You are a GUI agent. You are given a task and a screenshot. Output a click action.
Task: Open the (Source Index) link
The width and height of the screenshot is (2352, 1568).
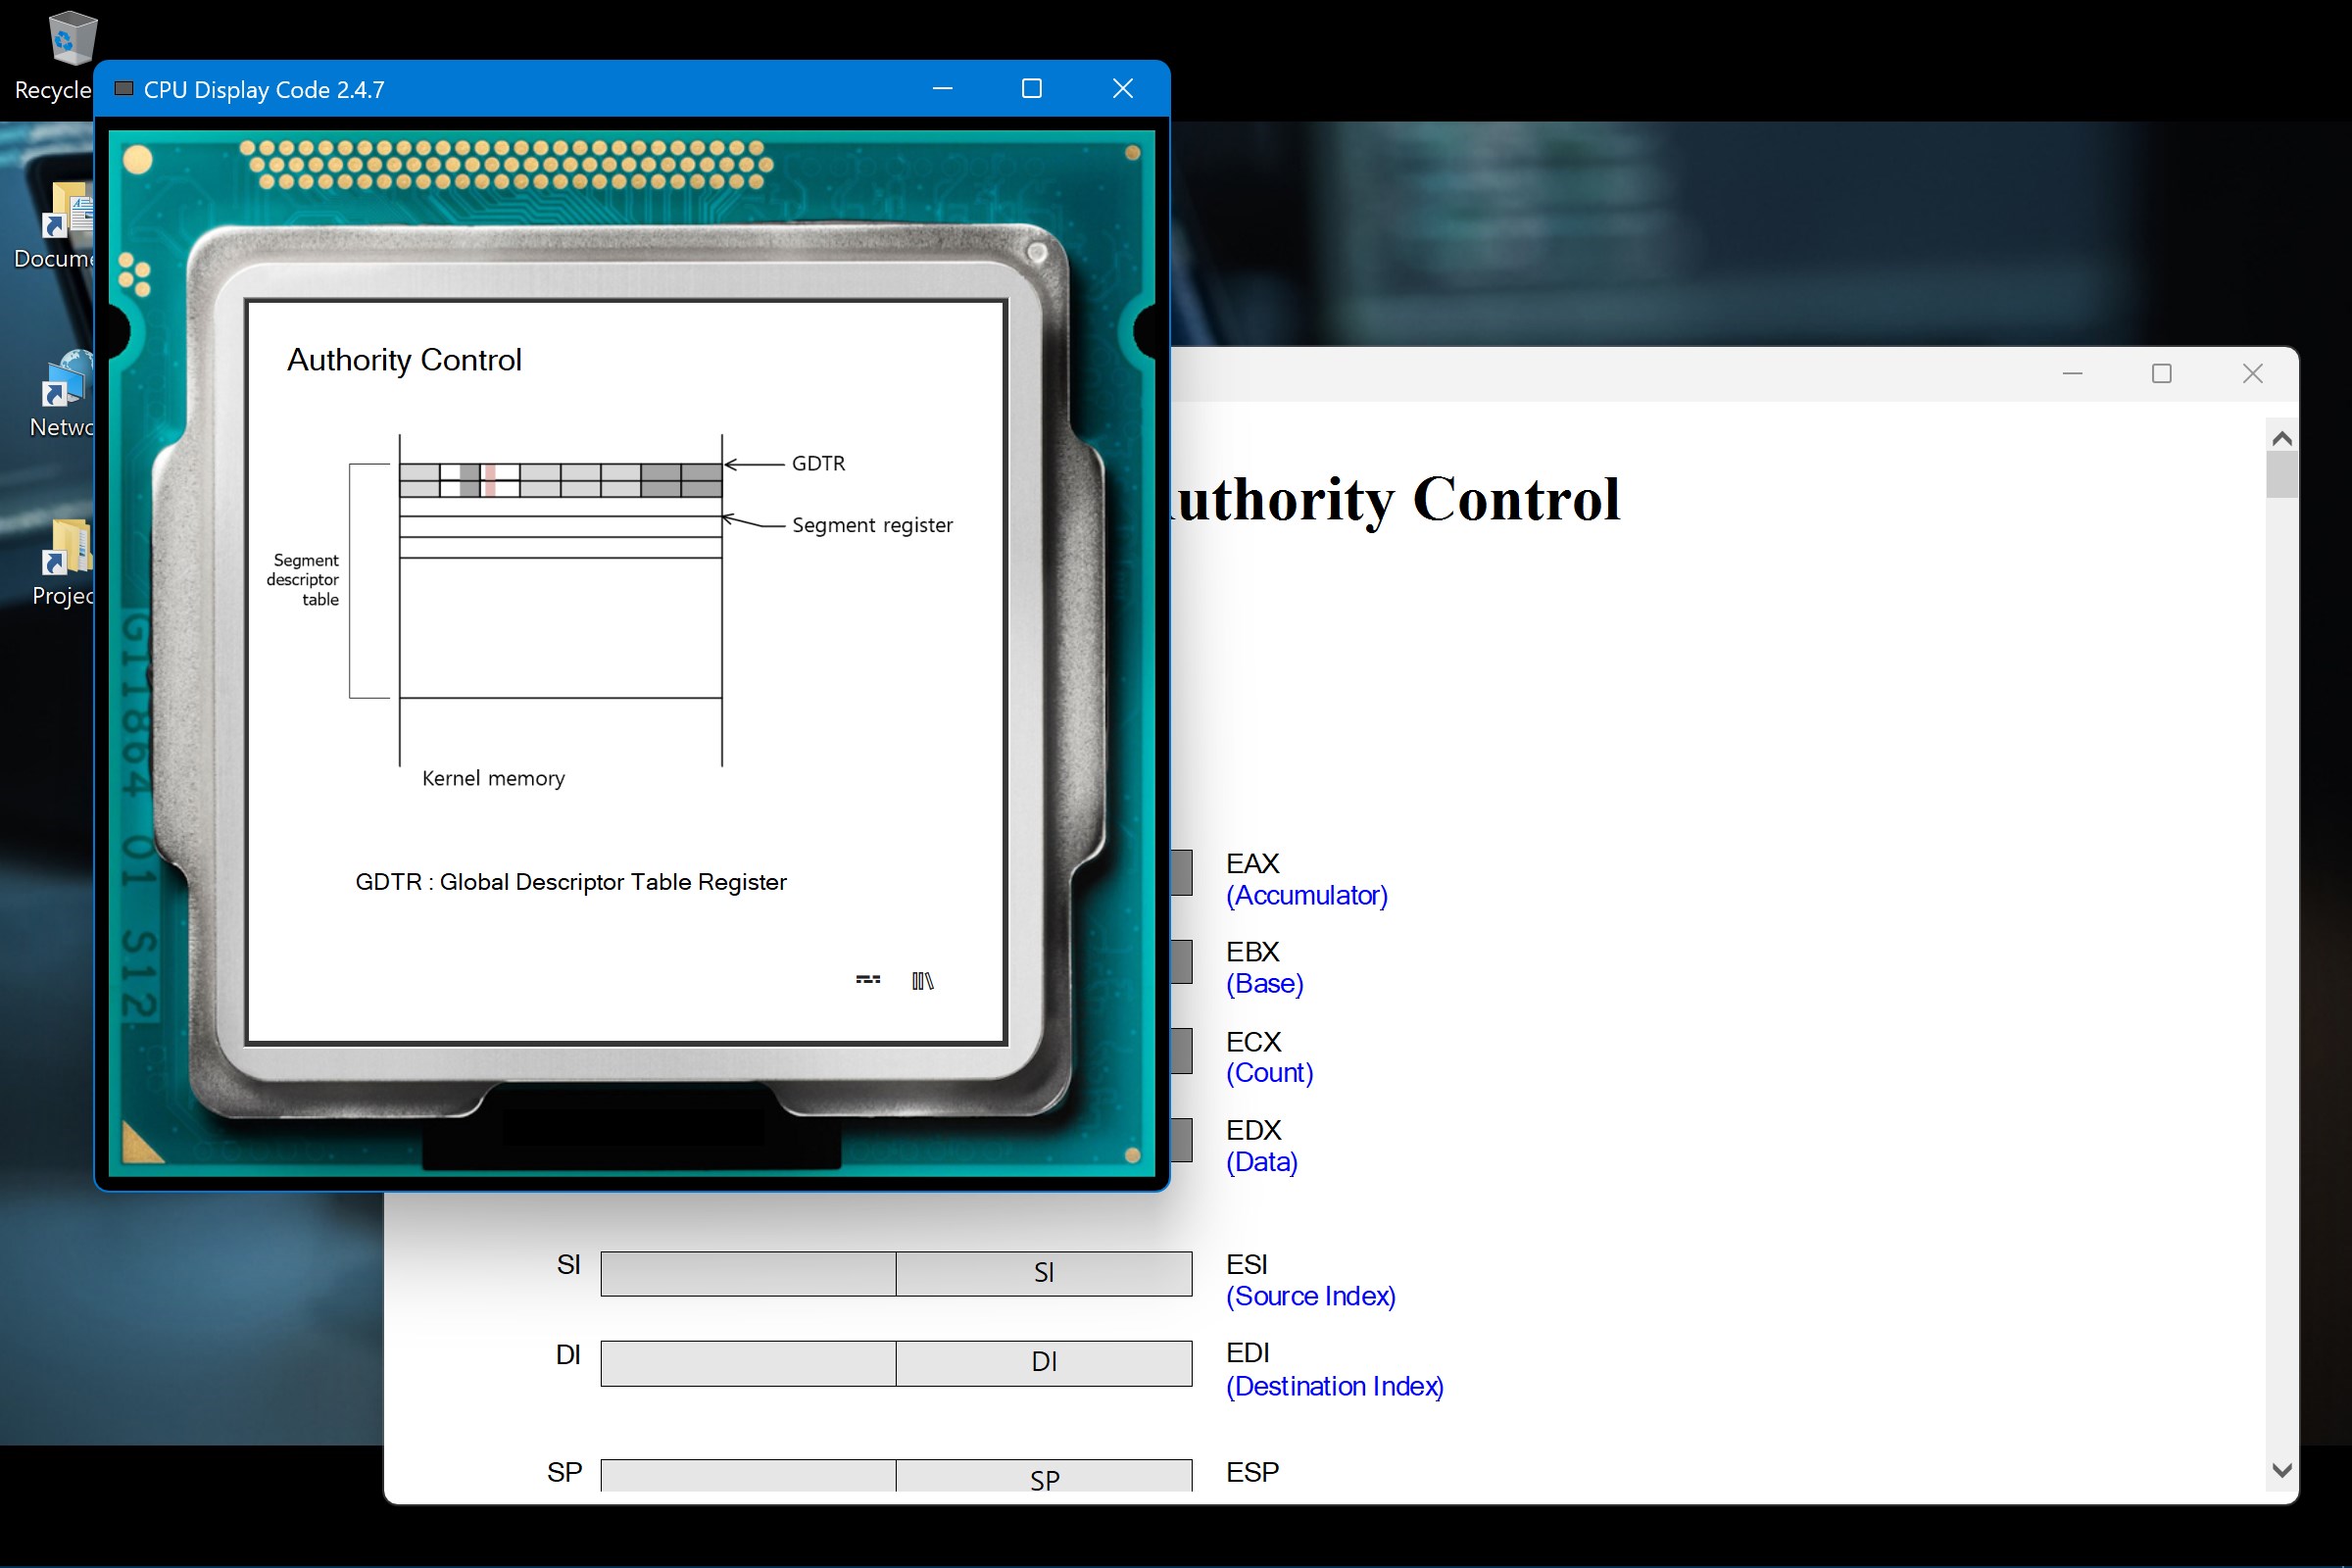coord(1310,1297)
